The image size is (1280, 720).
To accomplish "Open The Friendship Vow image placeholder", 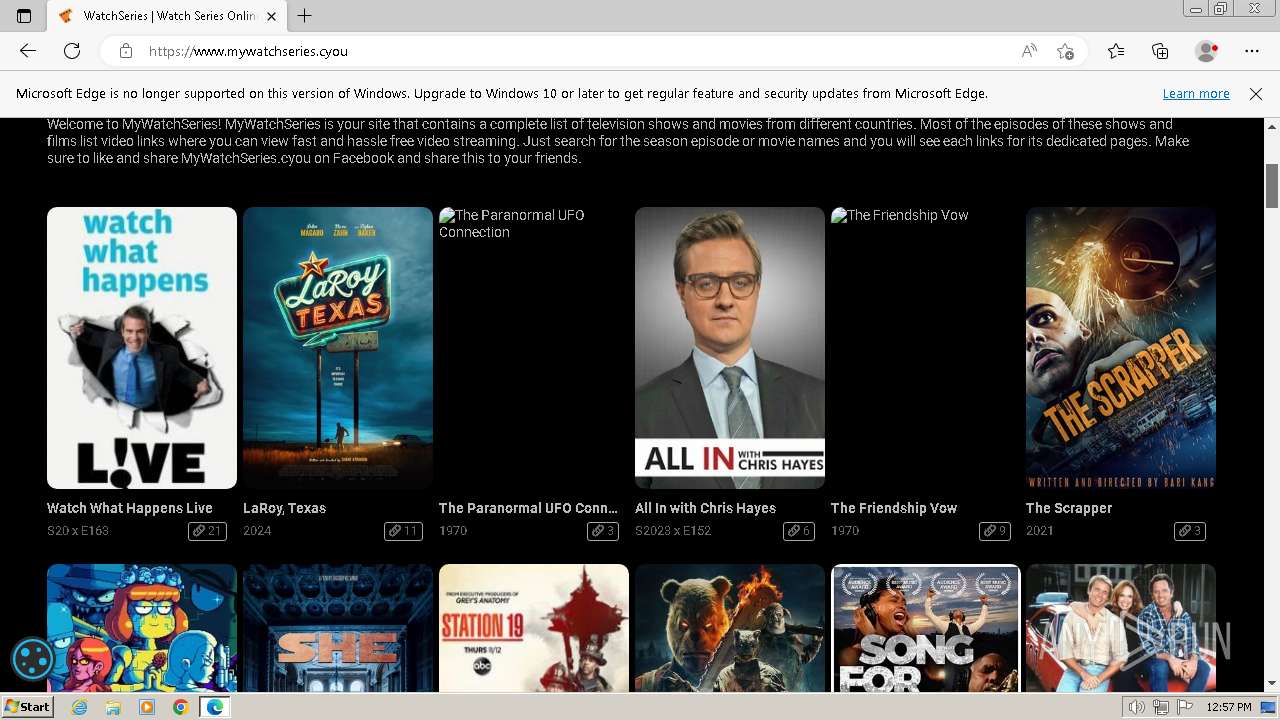I will coord(926,348).
